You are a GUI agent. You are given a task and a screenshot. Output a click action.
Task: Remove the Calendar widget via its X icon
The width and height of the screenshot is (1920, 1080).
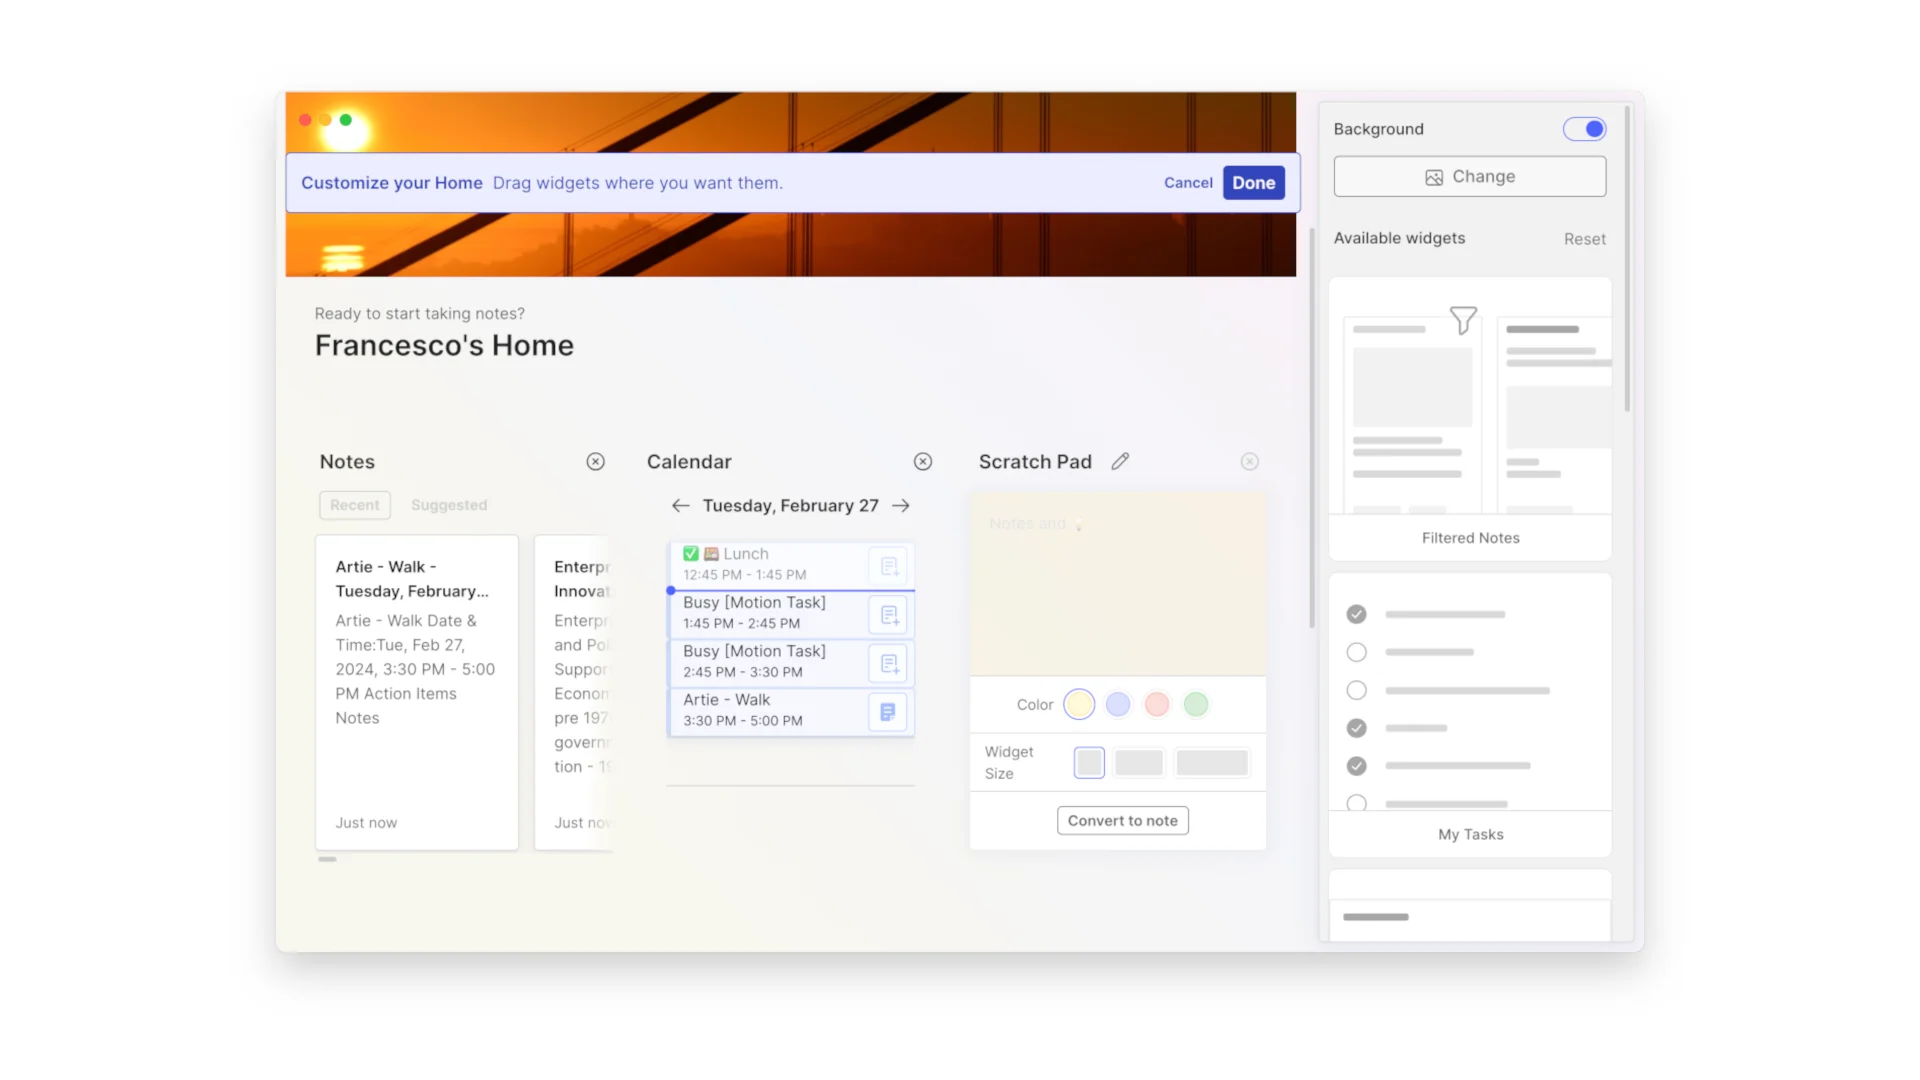pos(922,461)
